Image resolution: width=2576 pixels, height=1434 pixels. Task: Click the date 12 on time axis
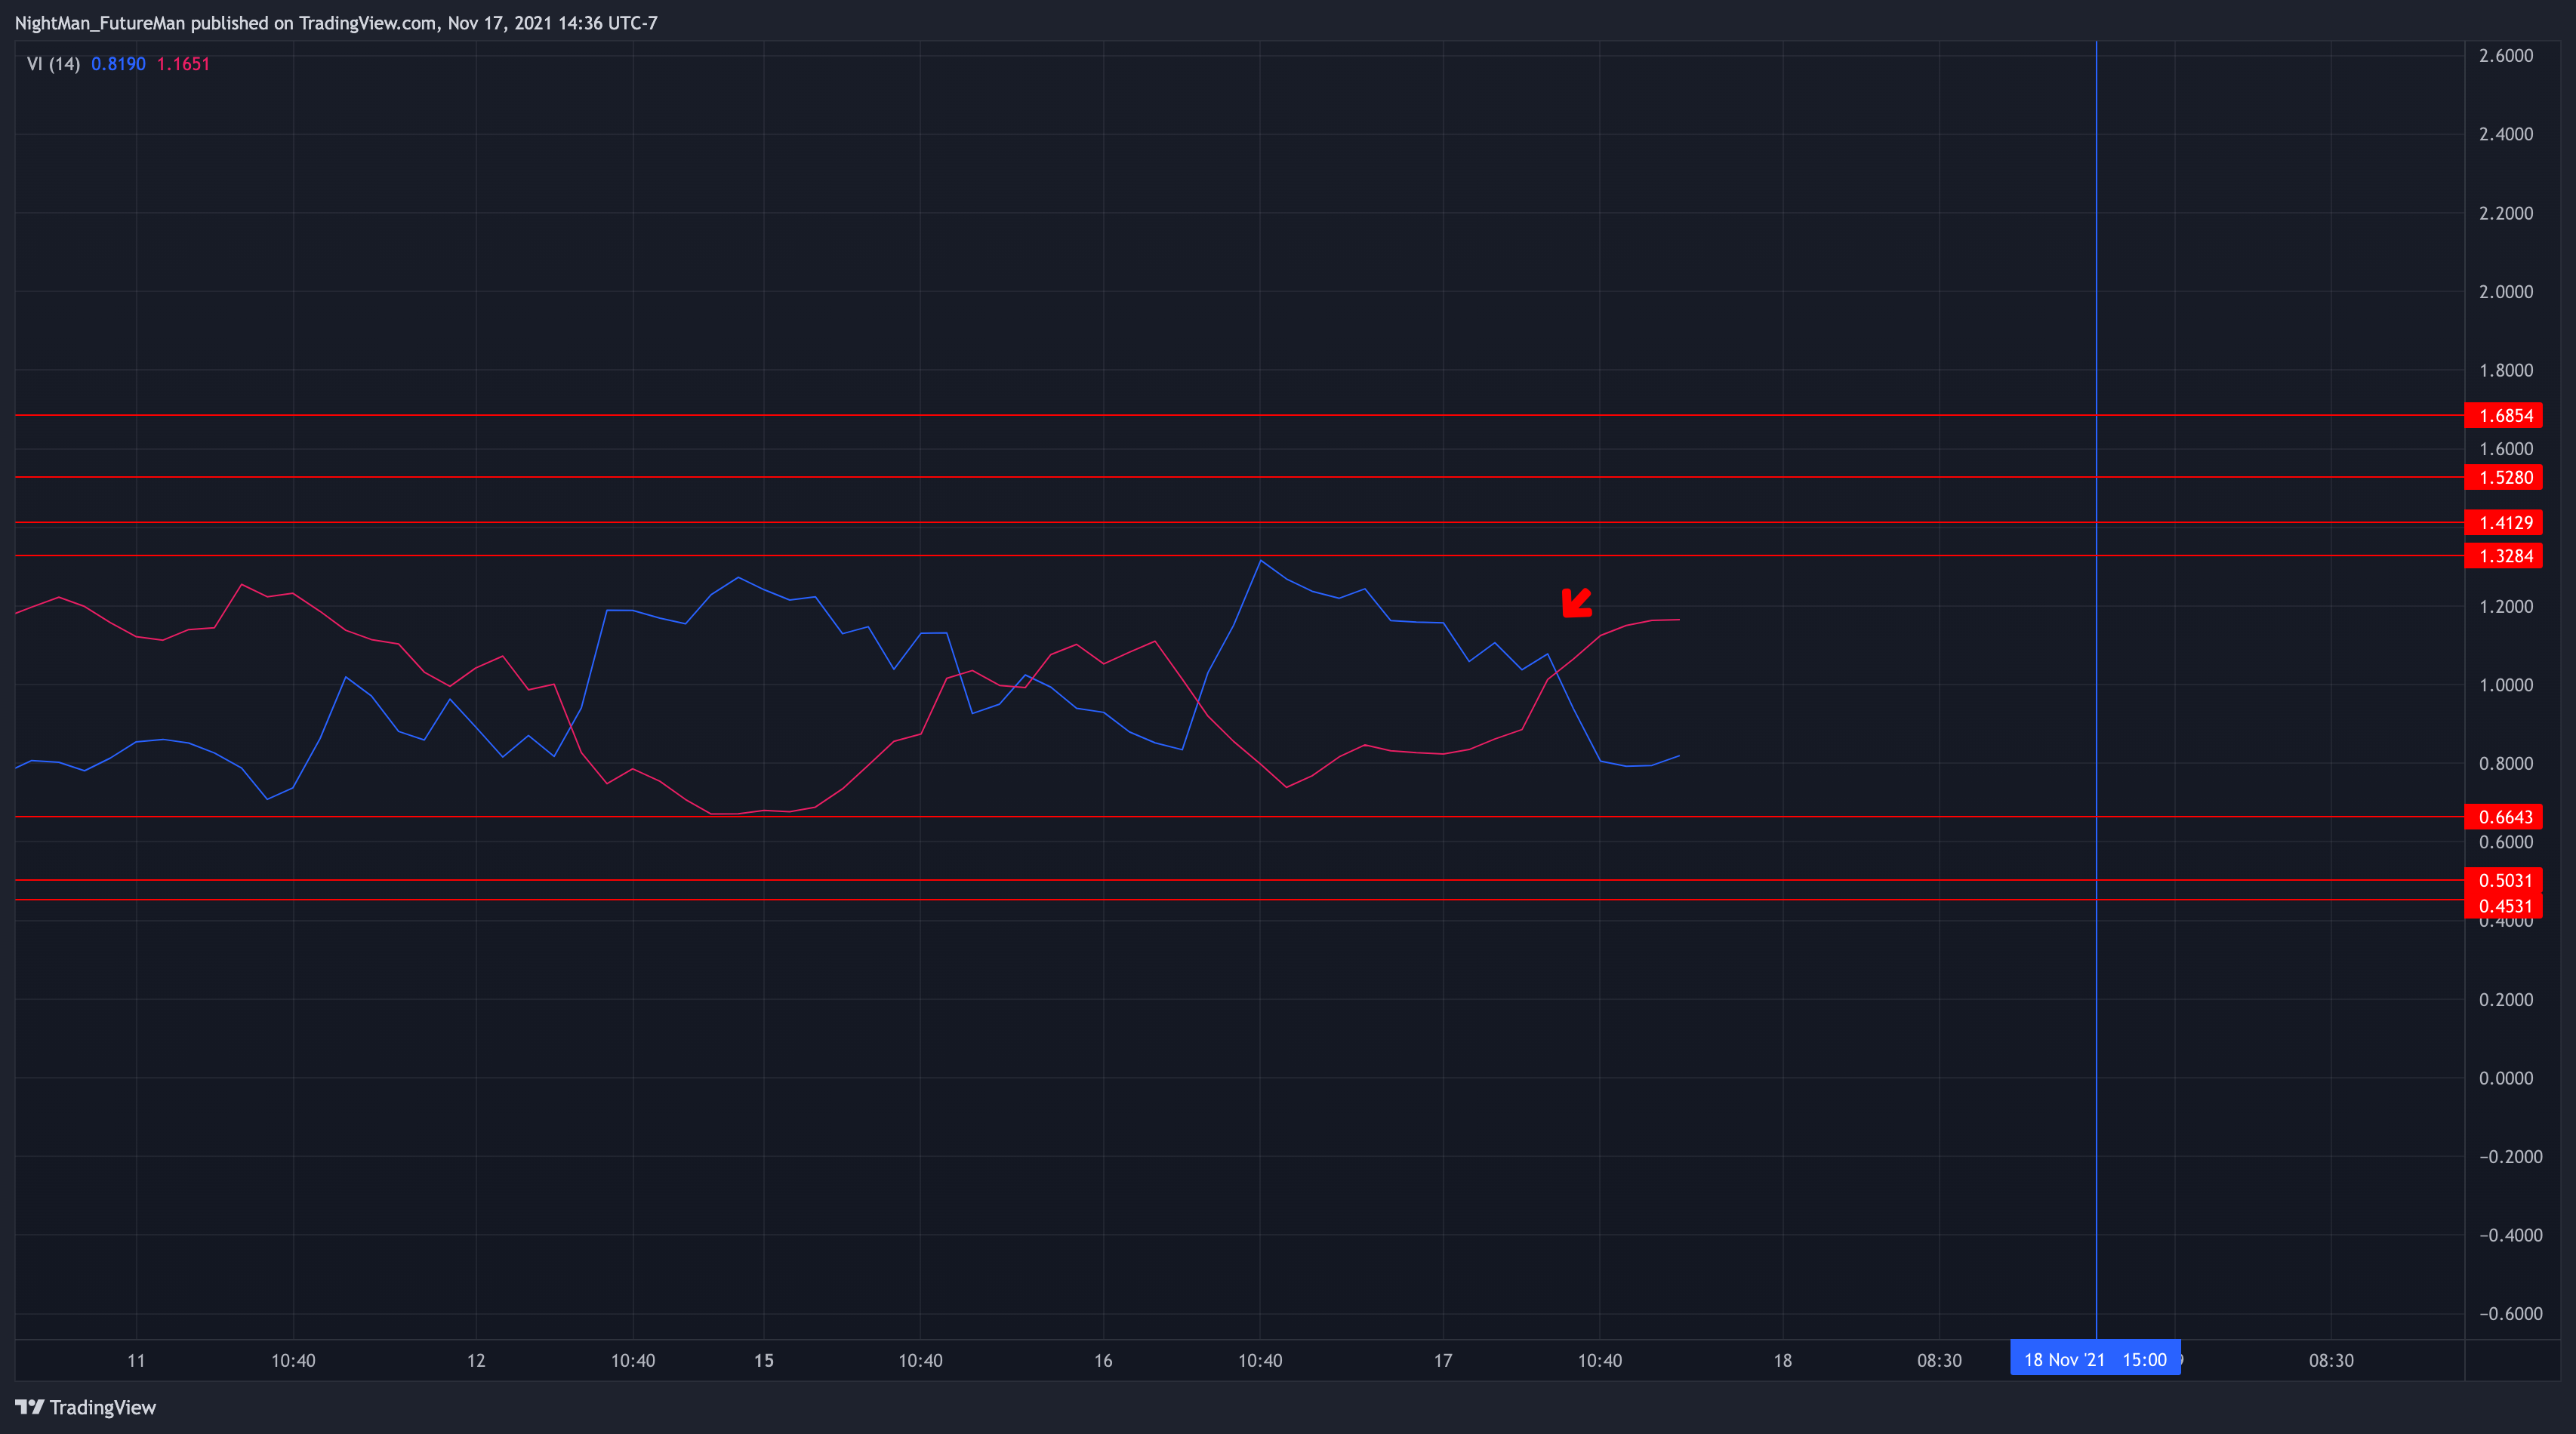[x=476, y=1360]
